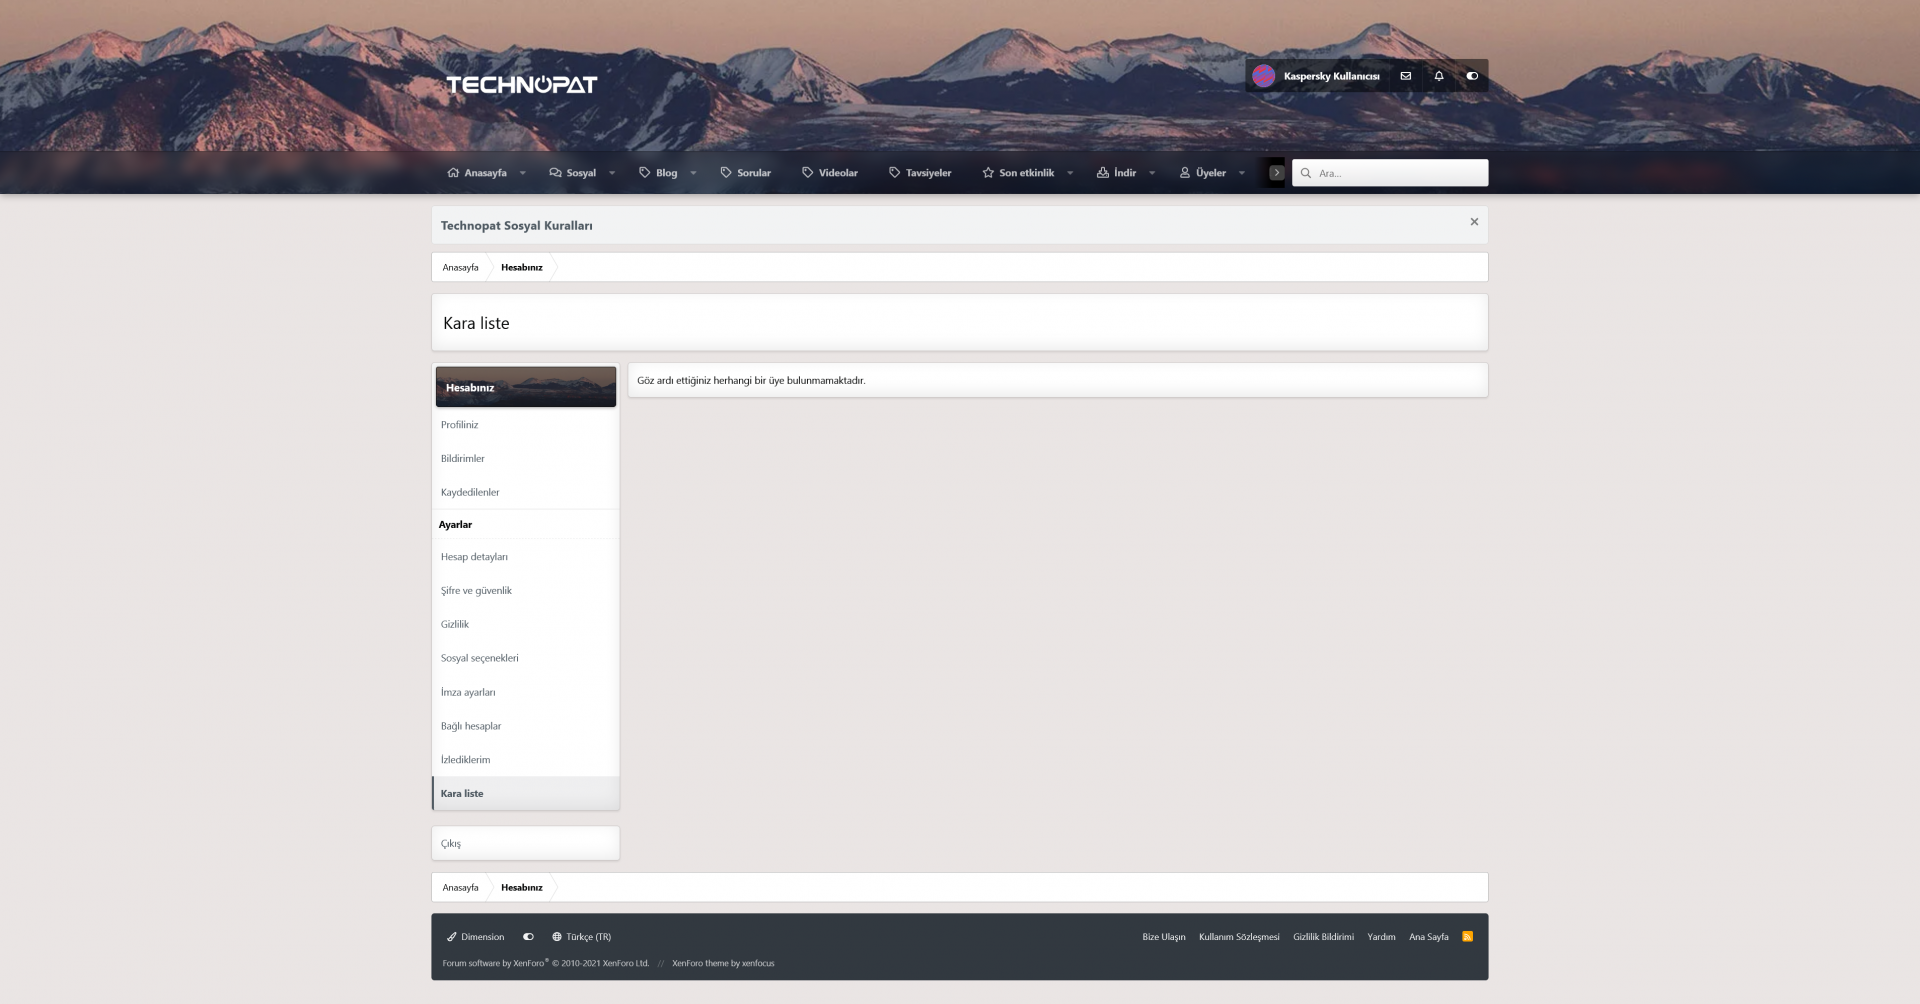Click the Kaspersky Kullanıcısı avatar
The width and height of the screenshot is (1920, 1004).
(x=1264, y=76)
